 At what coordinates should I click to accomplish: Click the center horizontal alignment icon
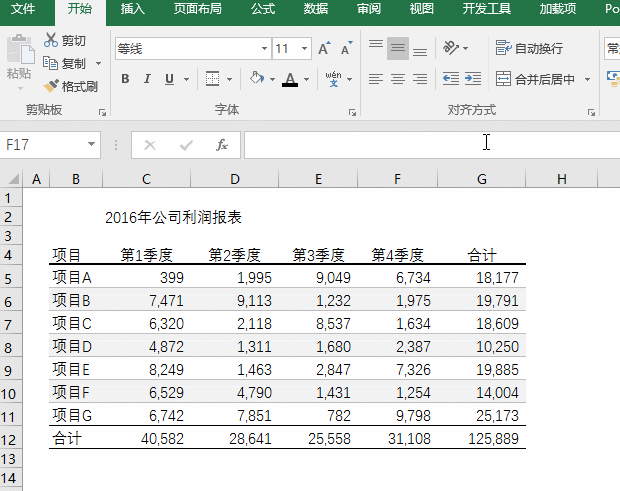click(397, 79)
